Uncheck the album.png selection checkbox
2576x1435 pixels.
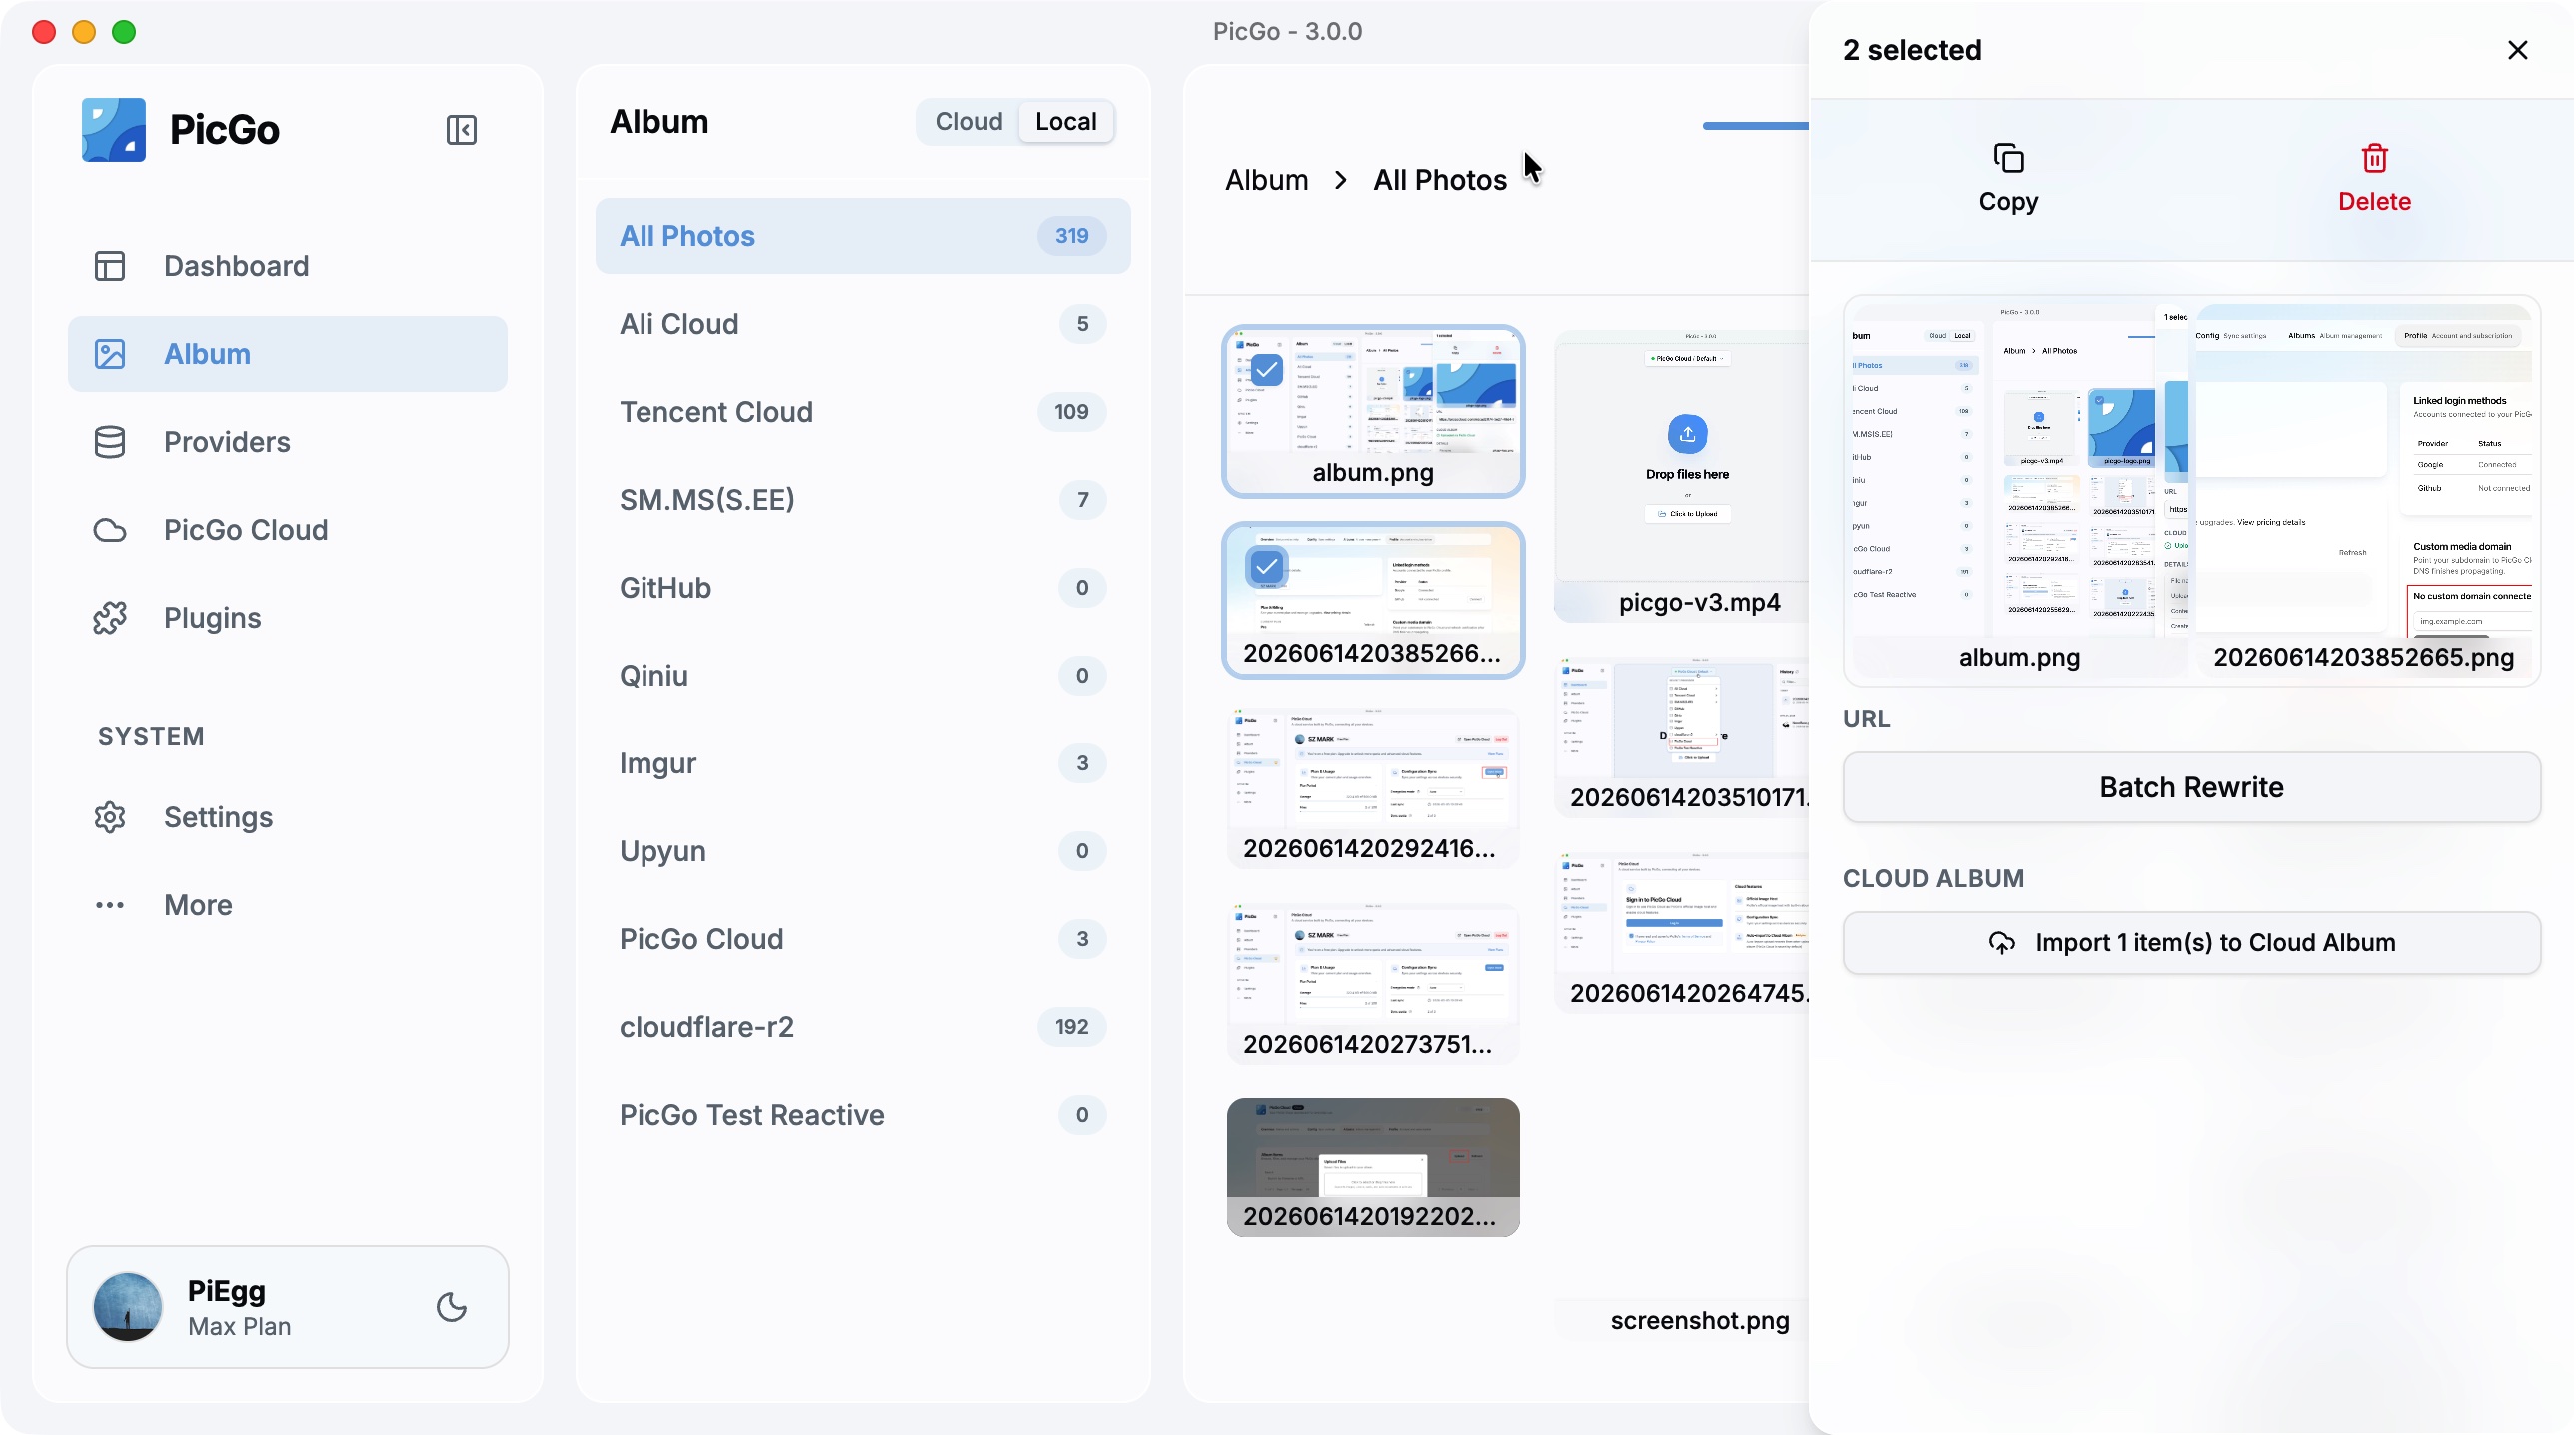tap(1267, 370)
